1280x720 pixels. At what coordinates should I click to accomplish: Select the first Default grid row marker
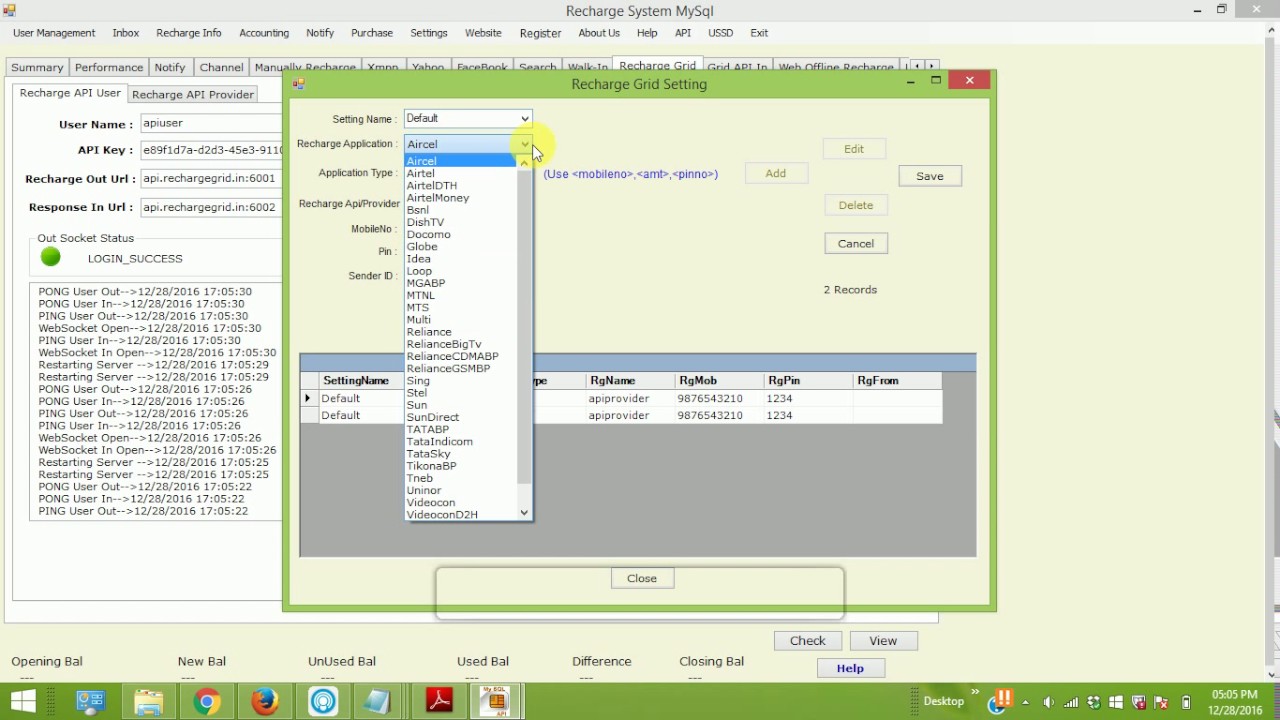coord(308,398)
